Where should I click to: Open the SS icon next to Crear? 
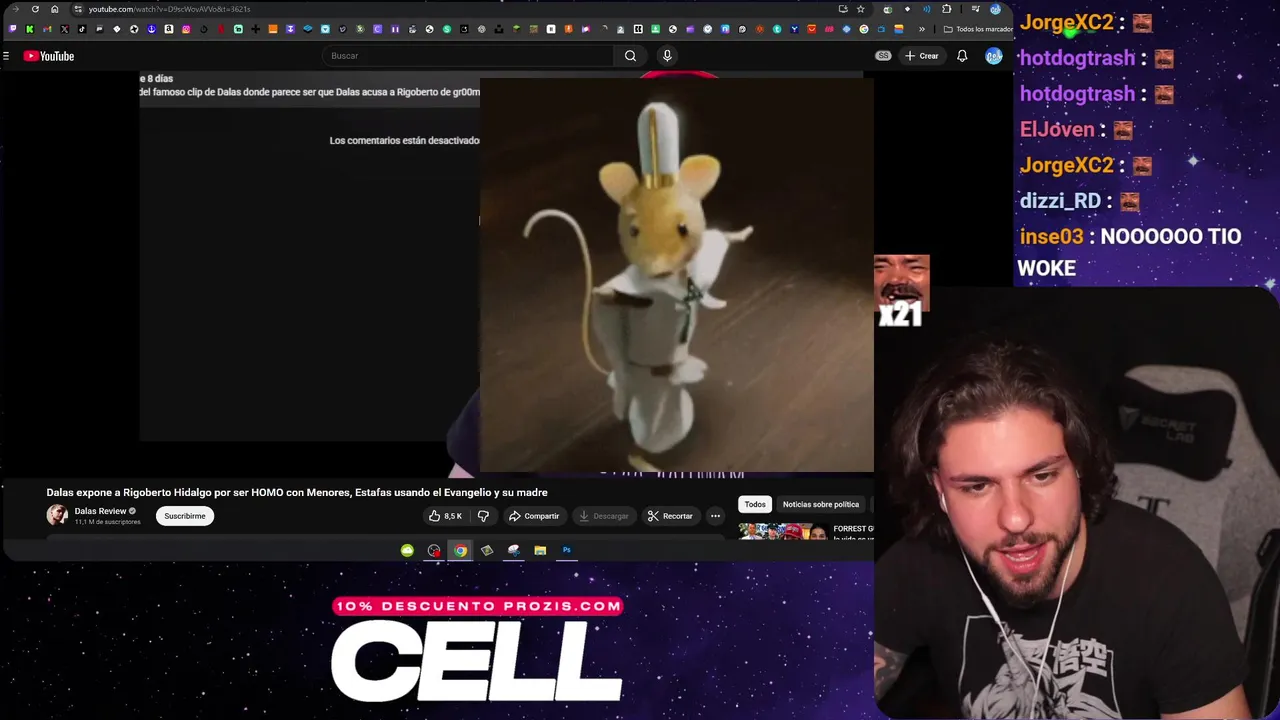[x=883, y=56]
